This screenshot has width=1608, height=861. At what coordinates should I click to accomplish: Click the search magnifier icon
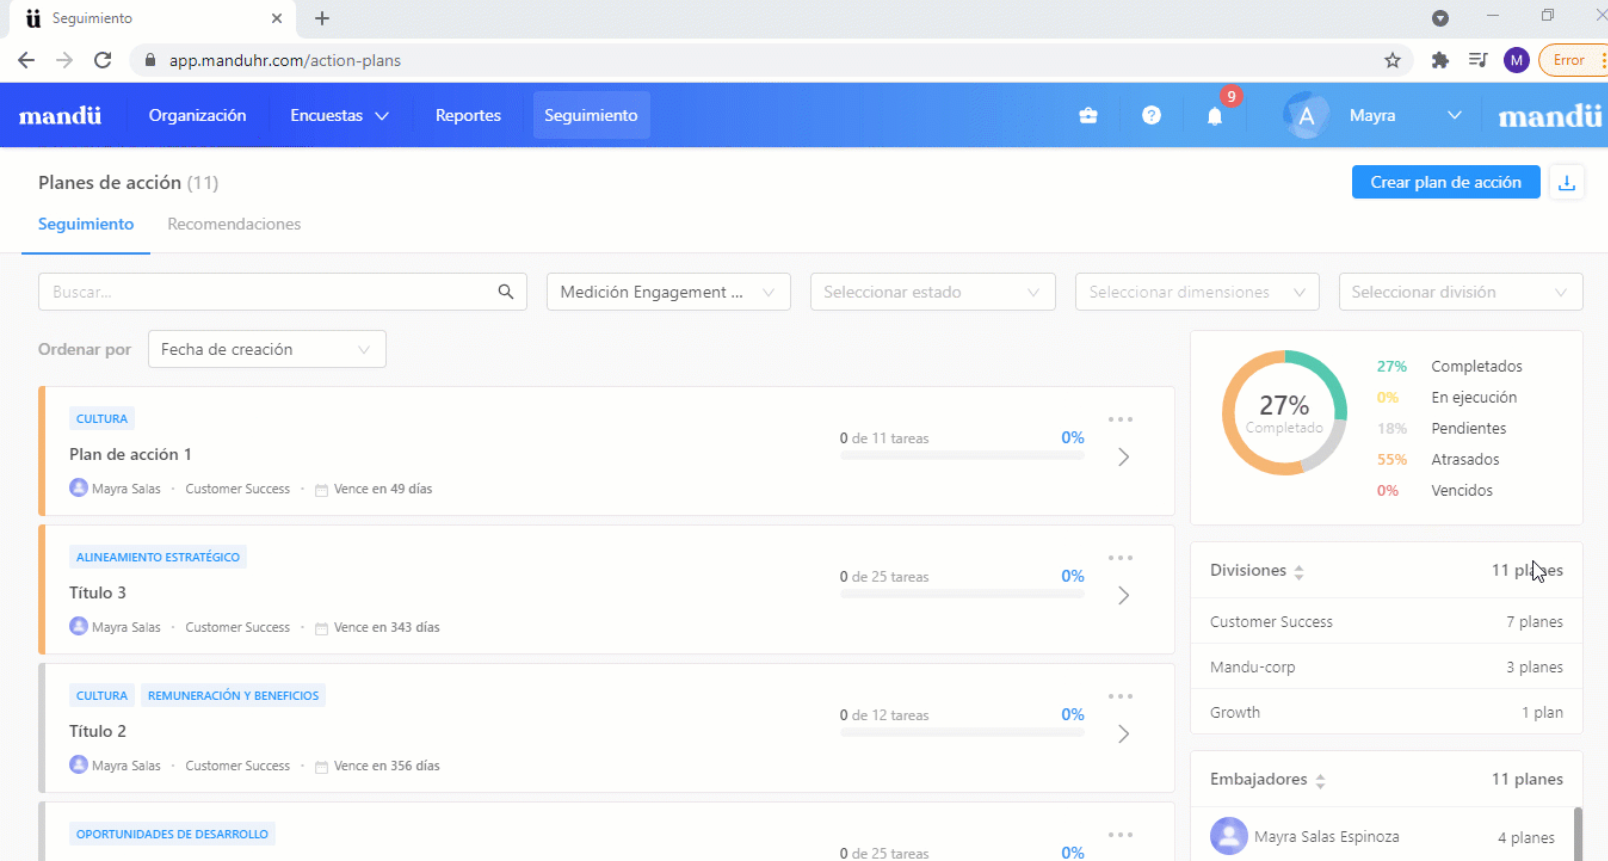point(505,292)
